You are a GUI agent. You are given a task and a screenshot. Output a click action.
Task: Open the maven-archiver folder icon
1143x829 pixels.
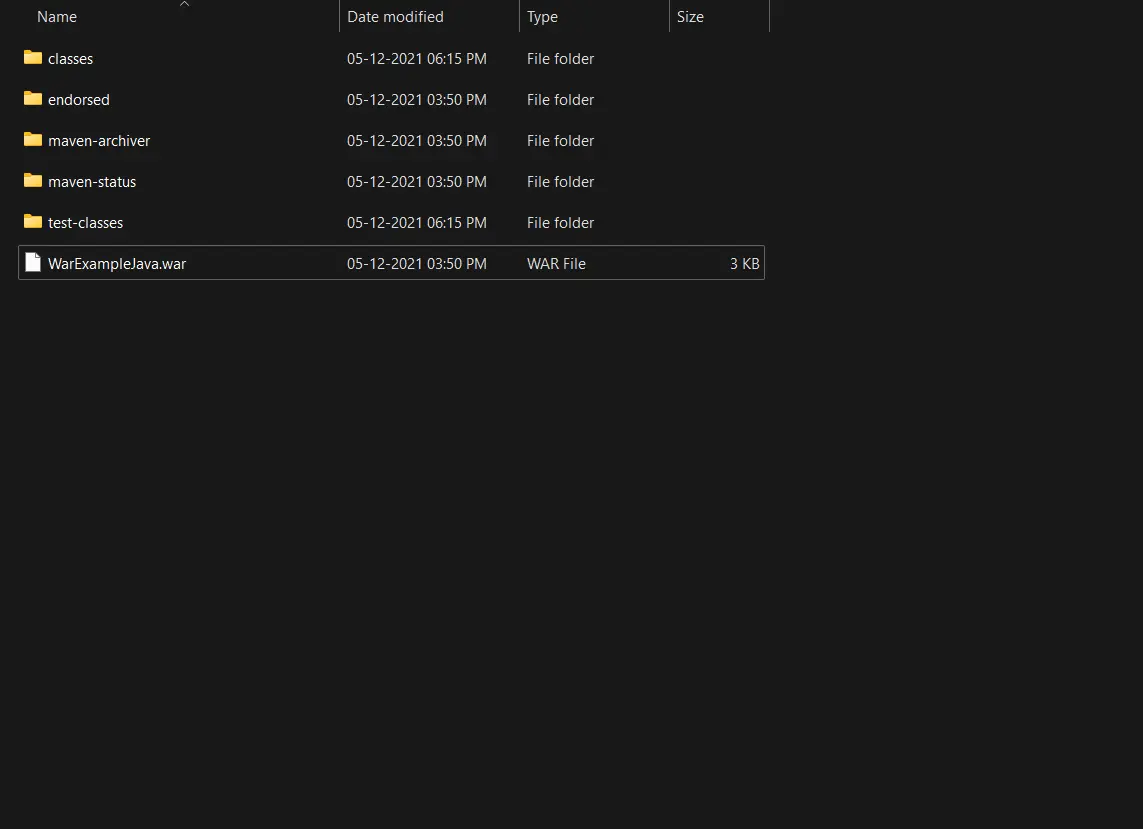(x=32, y=140)
